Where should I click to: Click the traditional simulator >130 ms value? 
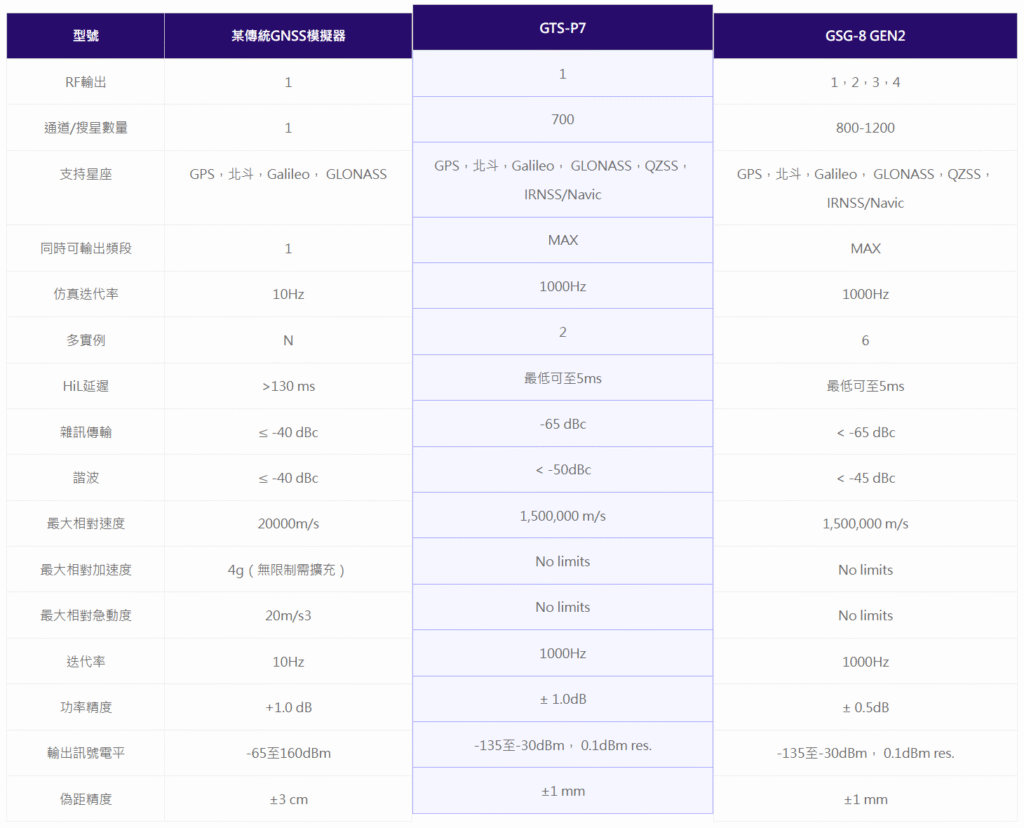click(x=288, y=386)
